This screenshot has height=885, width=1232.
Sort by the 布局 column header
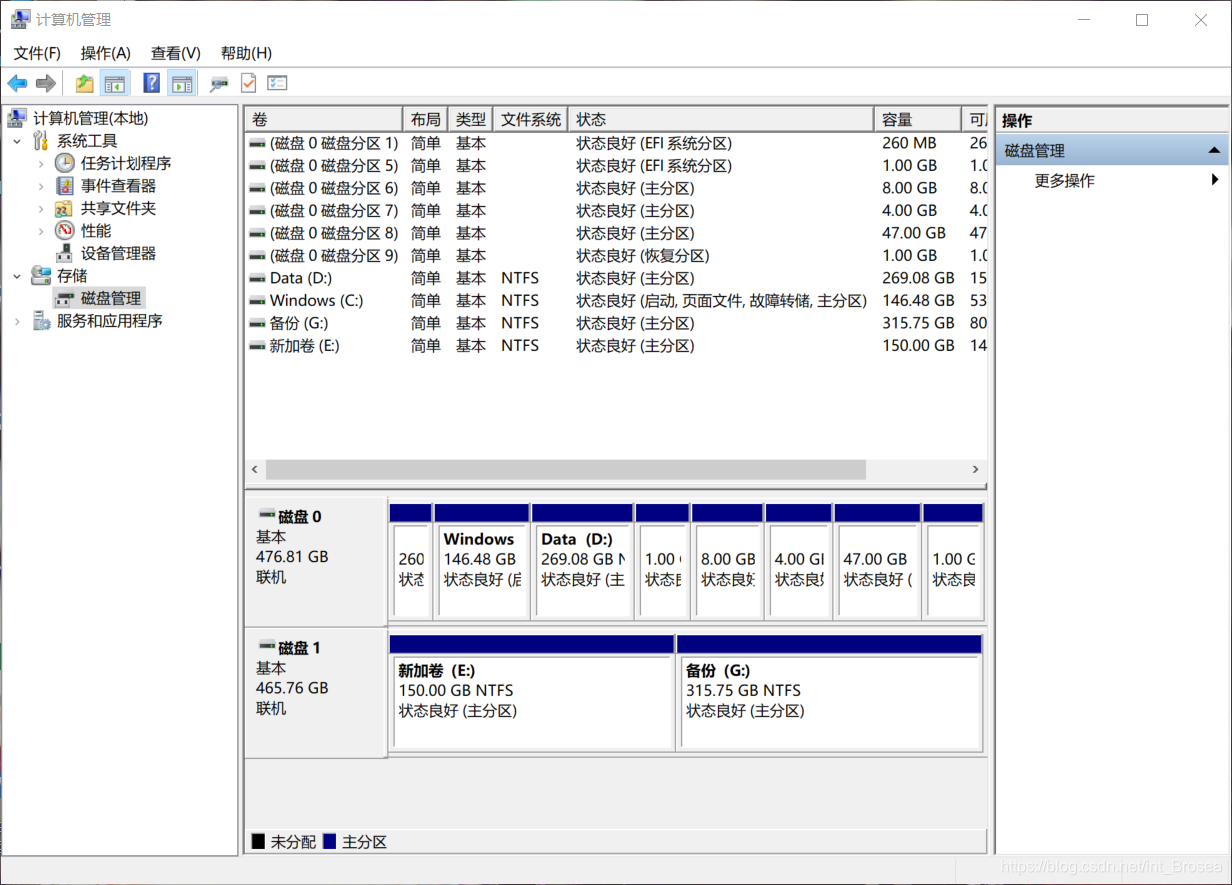pyautogui.click(x=425, y=119)
